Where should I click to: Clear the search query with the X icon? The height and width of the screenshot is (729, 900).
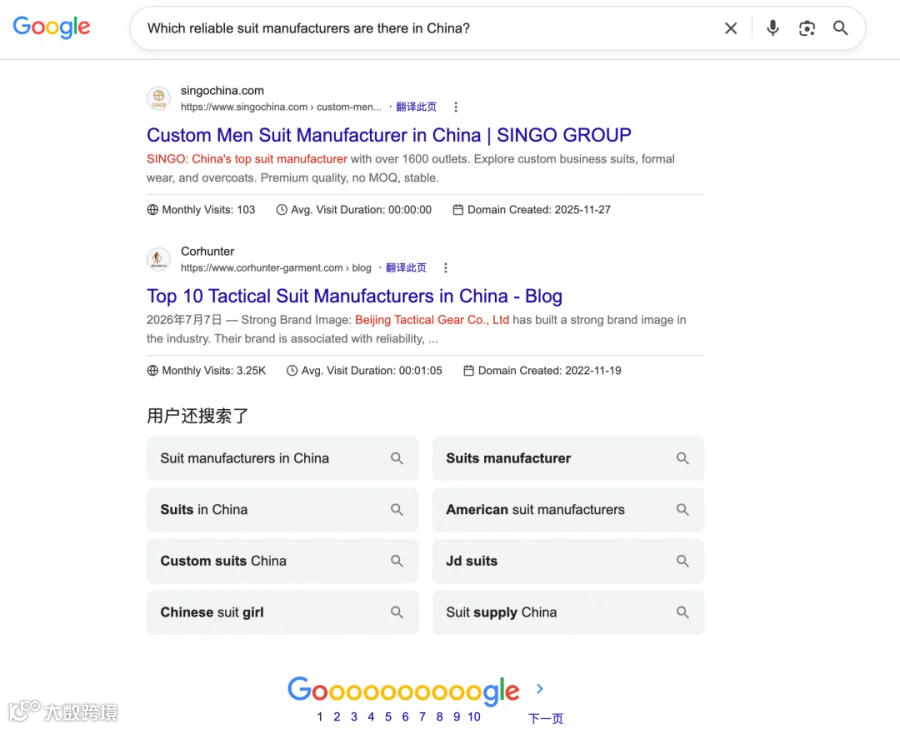pyautogui.click(x=731, y=28)
